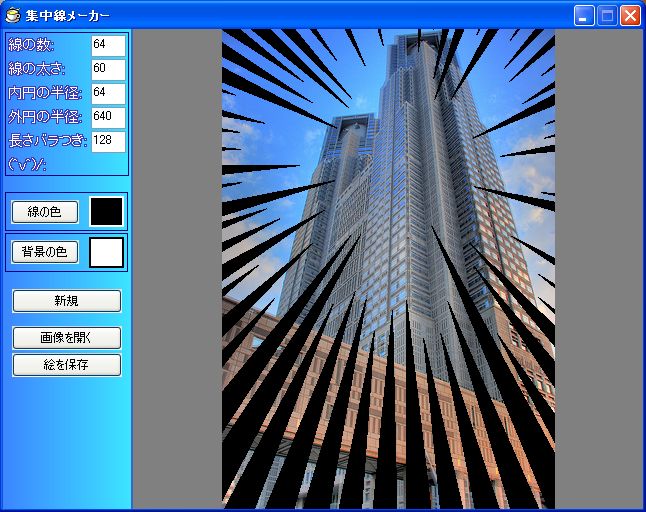Click the white background color swatch
Viewport: 646px width, 512px height.
coord(106,252)
